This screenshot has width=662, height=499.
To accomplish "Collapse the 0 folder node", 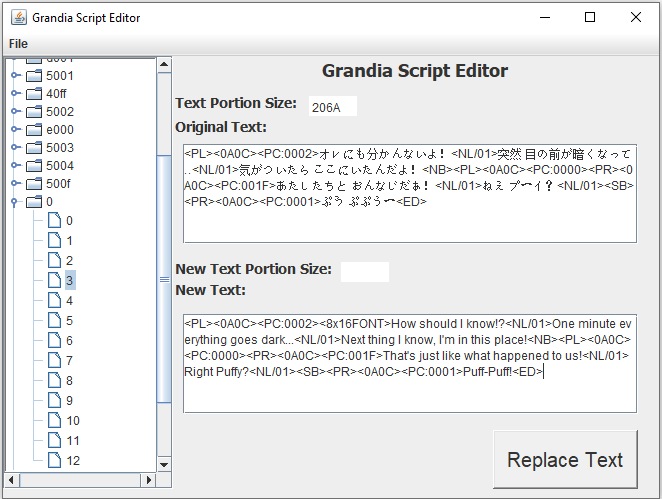I will pos(14,202).
